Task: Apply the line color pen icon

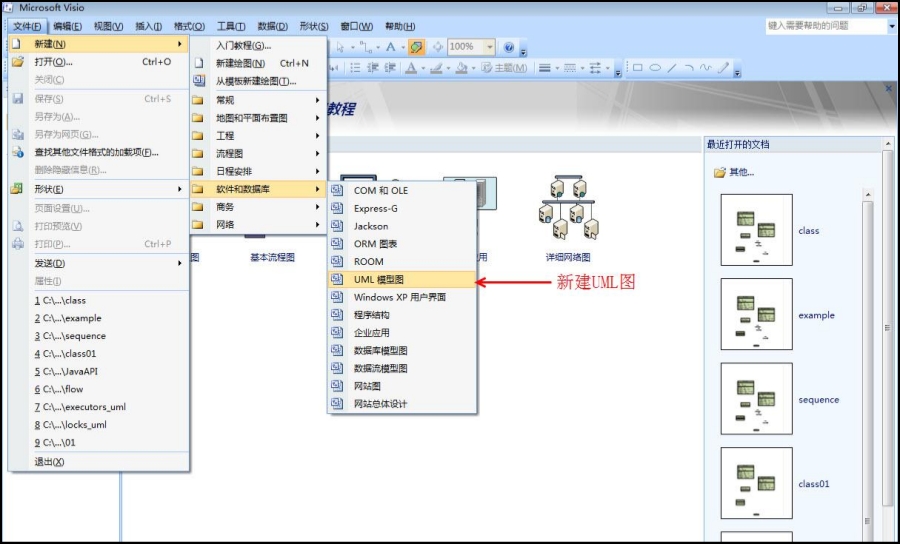Action: 436,68
